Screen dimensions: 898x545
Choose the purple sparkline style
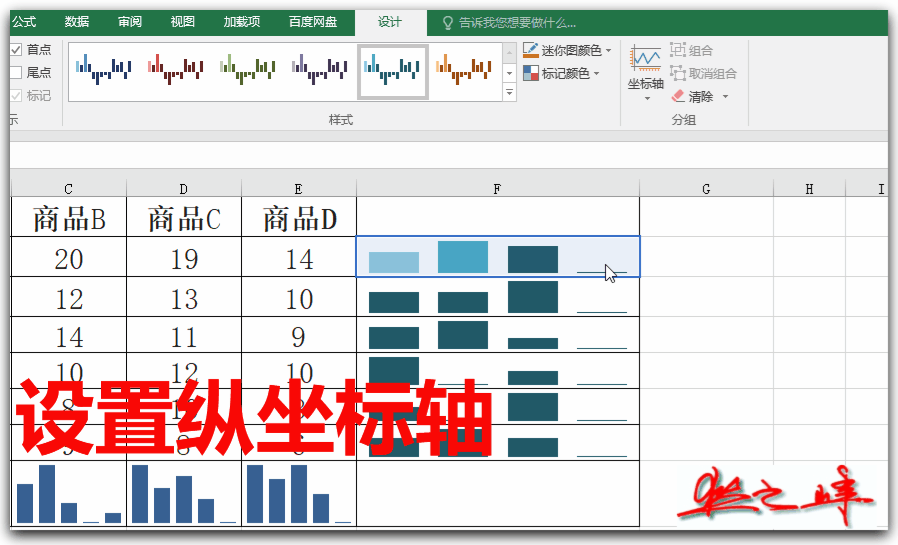tap(320, 70)
